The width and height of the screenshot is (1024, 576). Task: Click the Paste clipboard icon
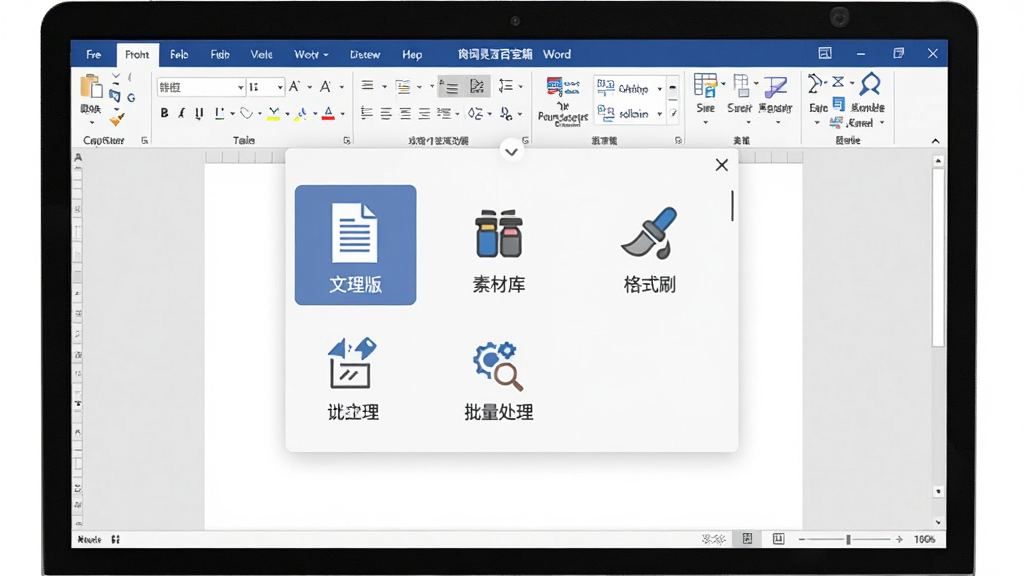[91, 88]
